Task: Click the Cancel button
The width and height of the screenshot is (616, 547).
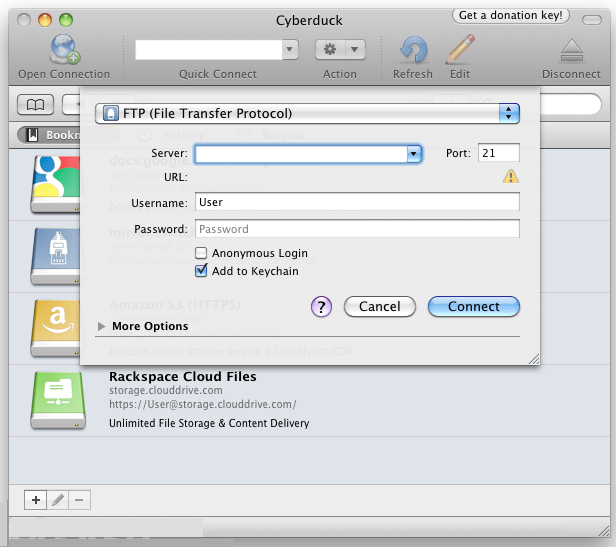Action: point(380,307)
